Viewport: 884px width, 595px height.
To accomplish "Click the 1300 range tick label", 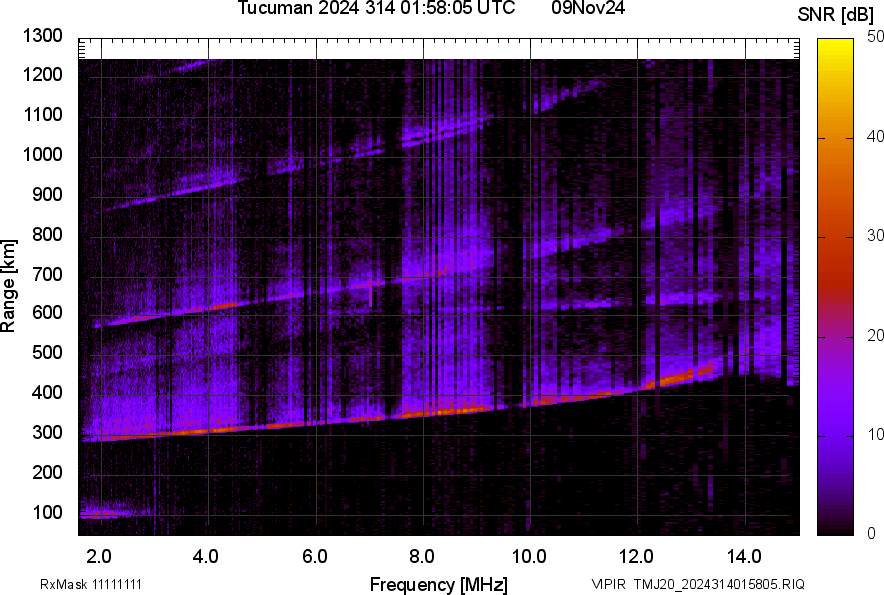I will 43,36.
